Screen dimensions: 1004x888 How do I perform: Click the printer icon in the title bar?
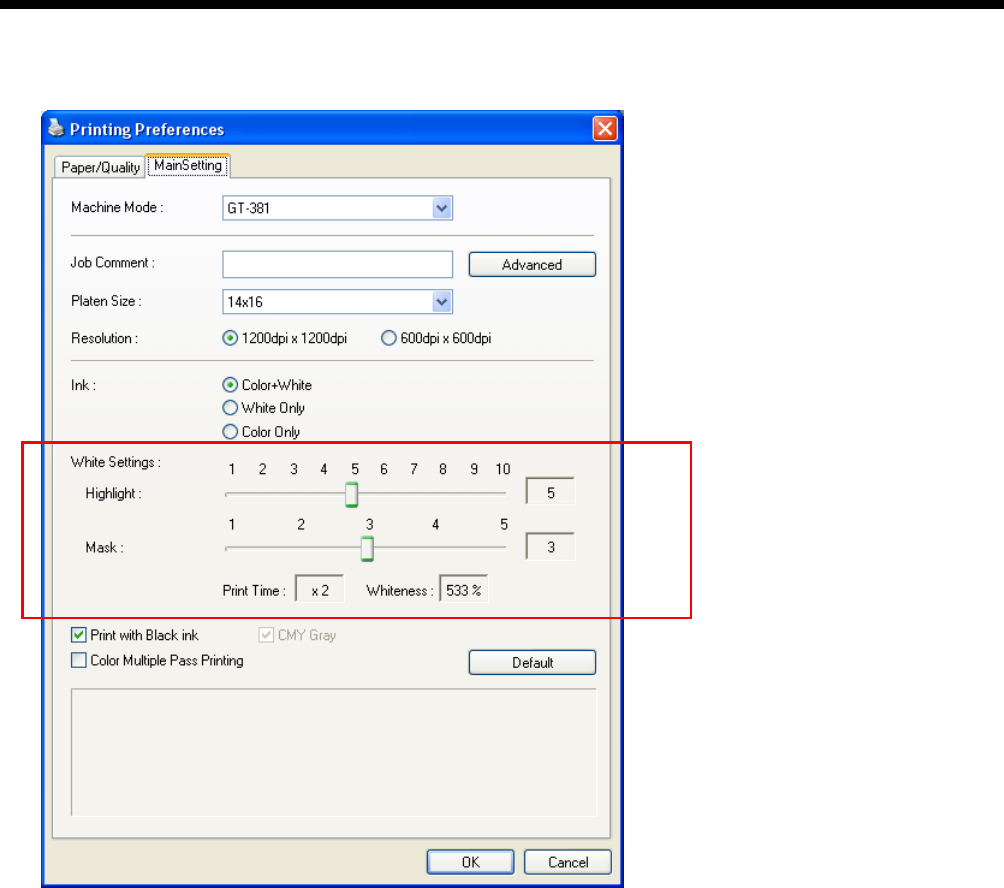pyautogui.click(x=56, y=128)
